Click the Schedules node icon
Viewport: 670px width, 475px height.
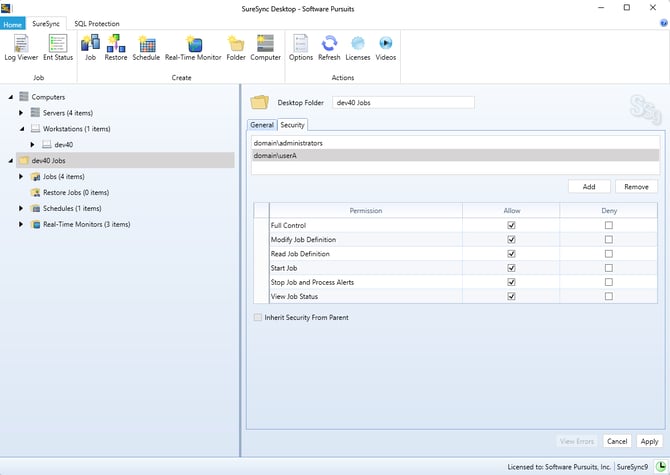(x=35, y=208)
